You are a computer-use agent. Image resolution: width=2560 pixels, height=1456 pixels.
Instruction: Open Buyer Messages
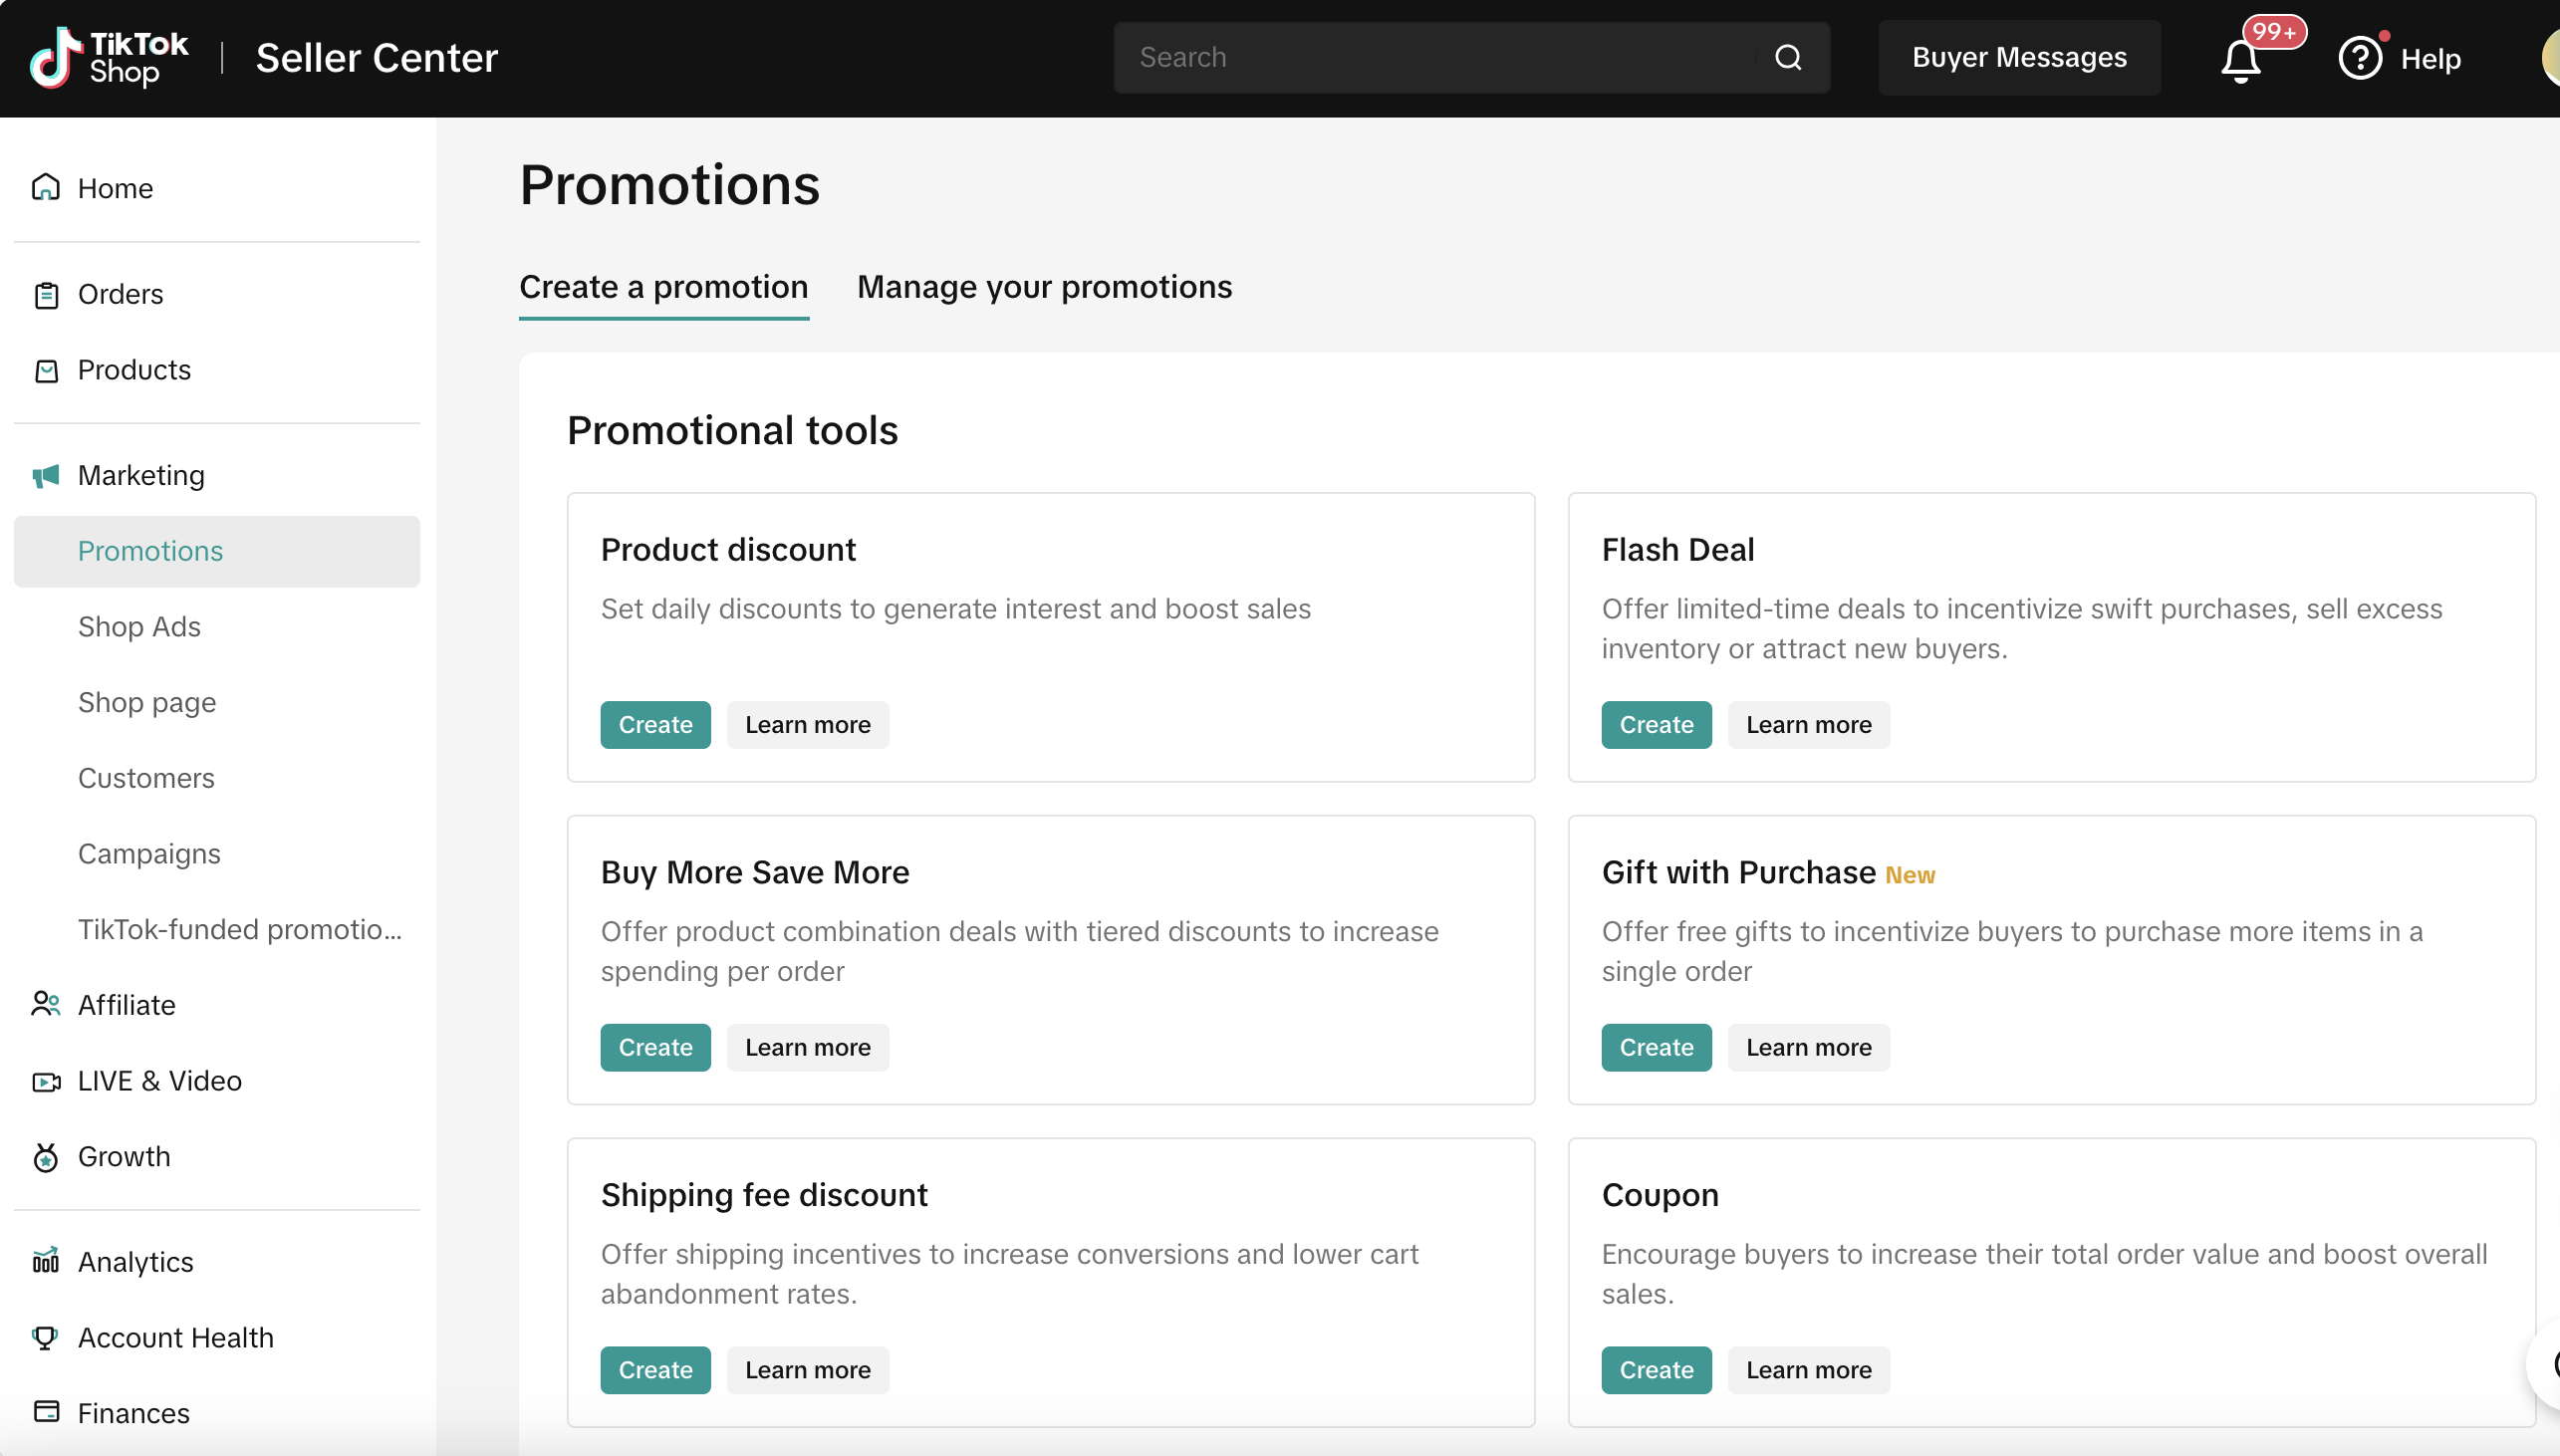coord(2019,58)
